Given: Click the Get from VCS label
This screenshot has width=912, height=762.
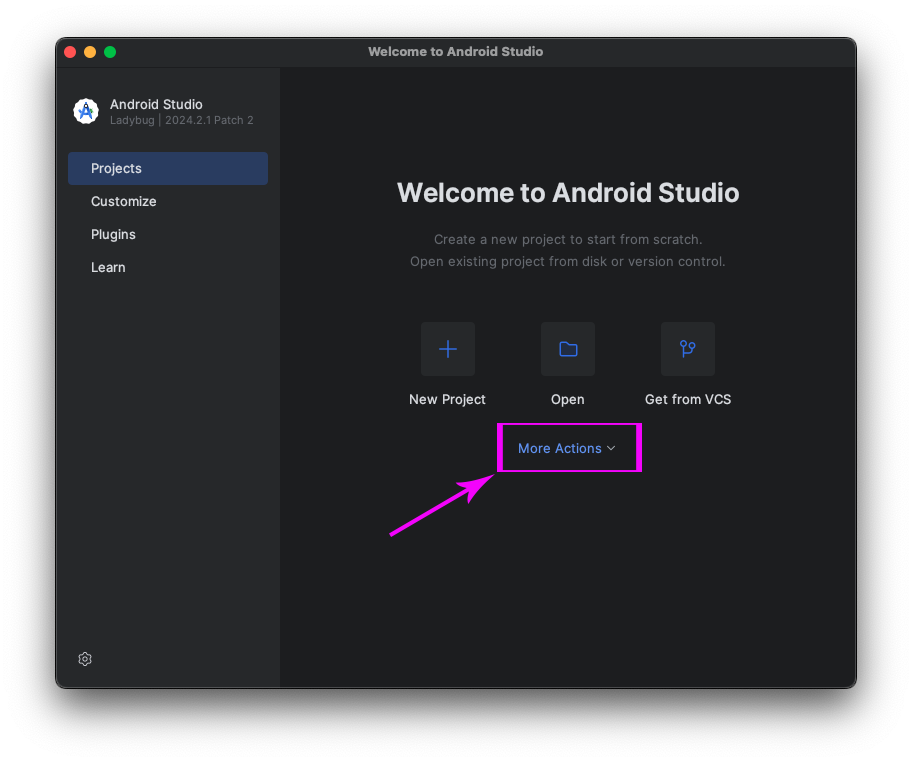Looking at the screenshot, I should (x=688, y=400).
